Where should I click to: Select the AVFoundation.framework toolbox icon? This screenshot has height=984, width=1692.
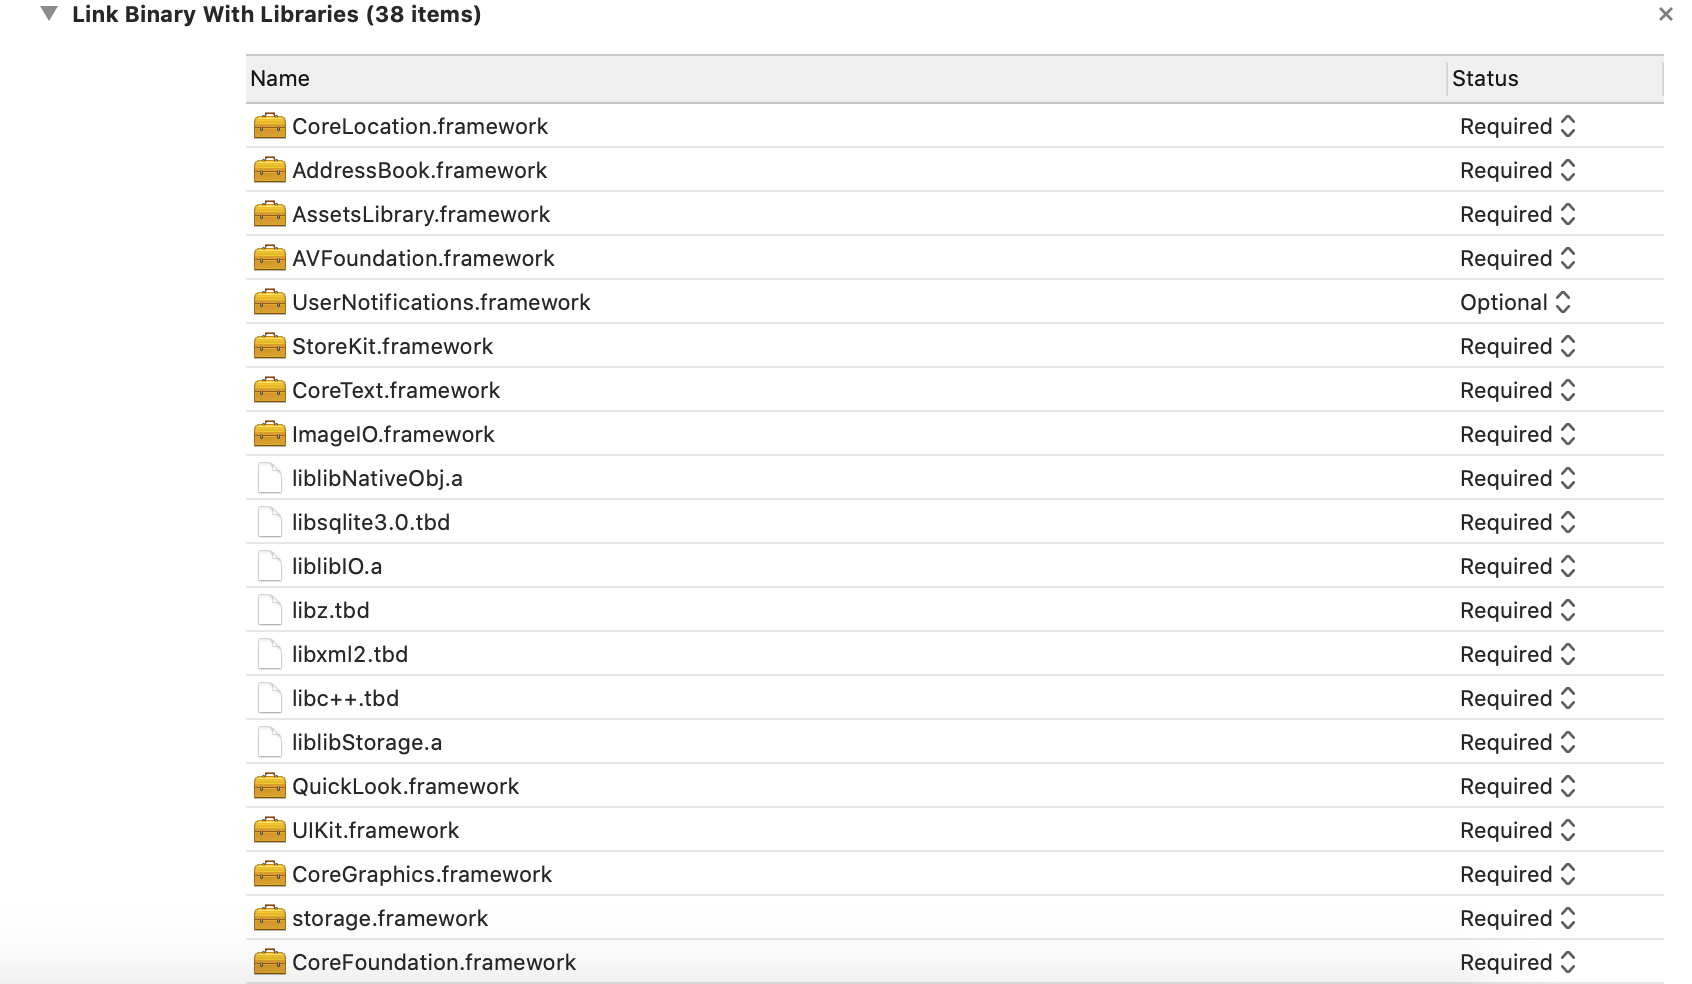point(269,258)
